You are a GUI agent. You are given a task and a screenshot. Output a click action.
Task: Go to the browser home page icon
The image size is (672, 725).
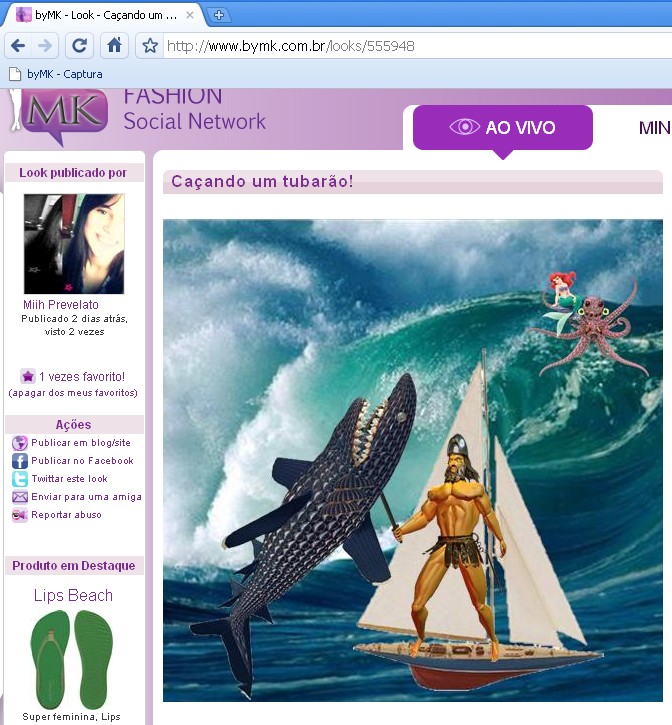(x=115, y=46)
